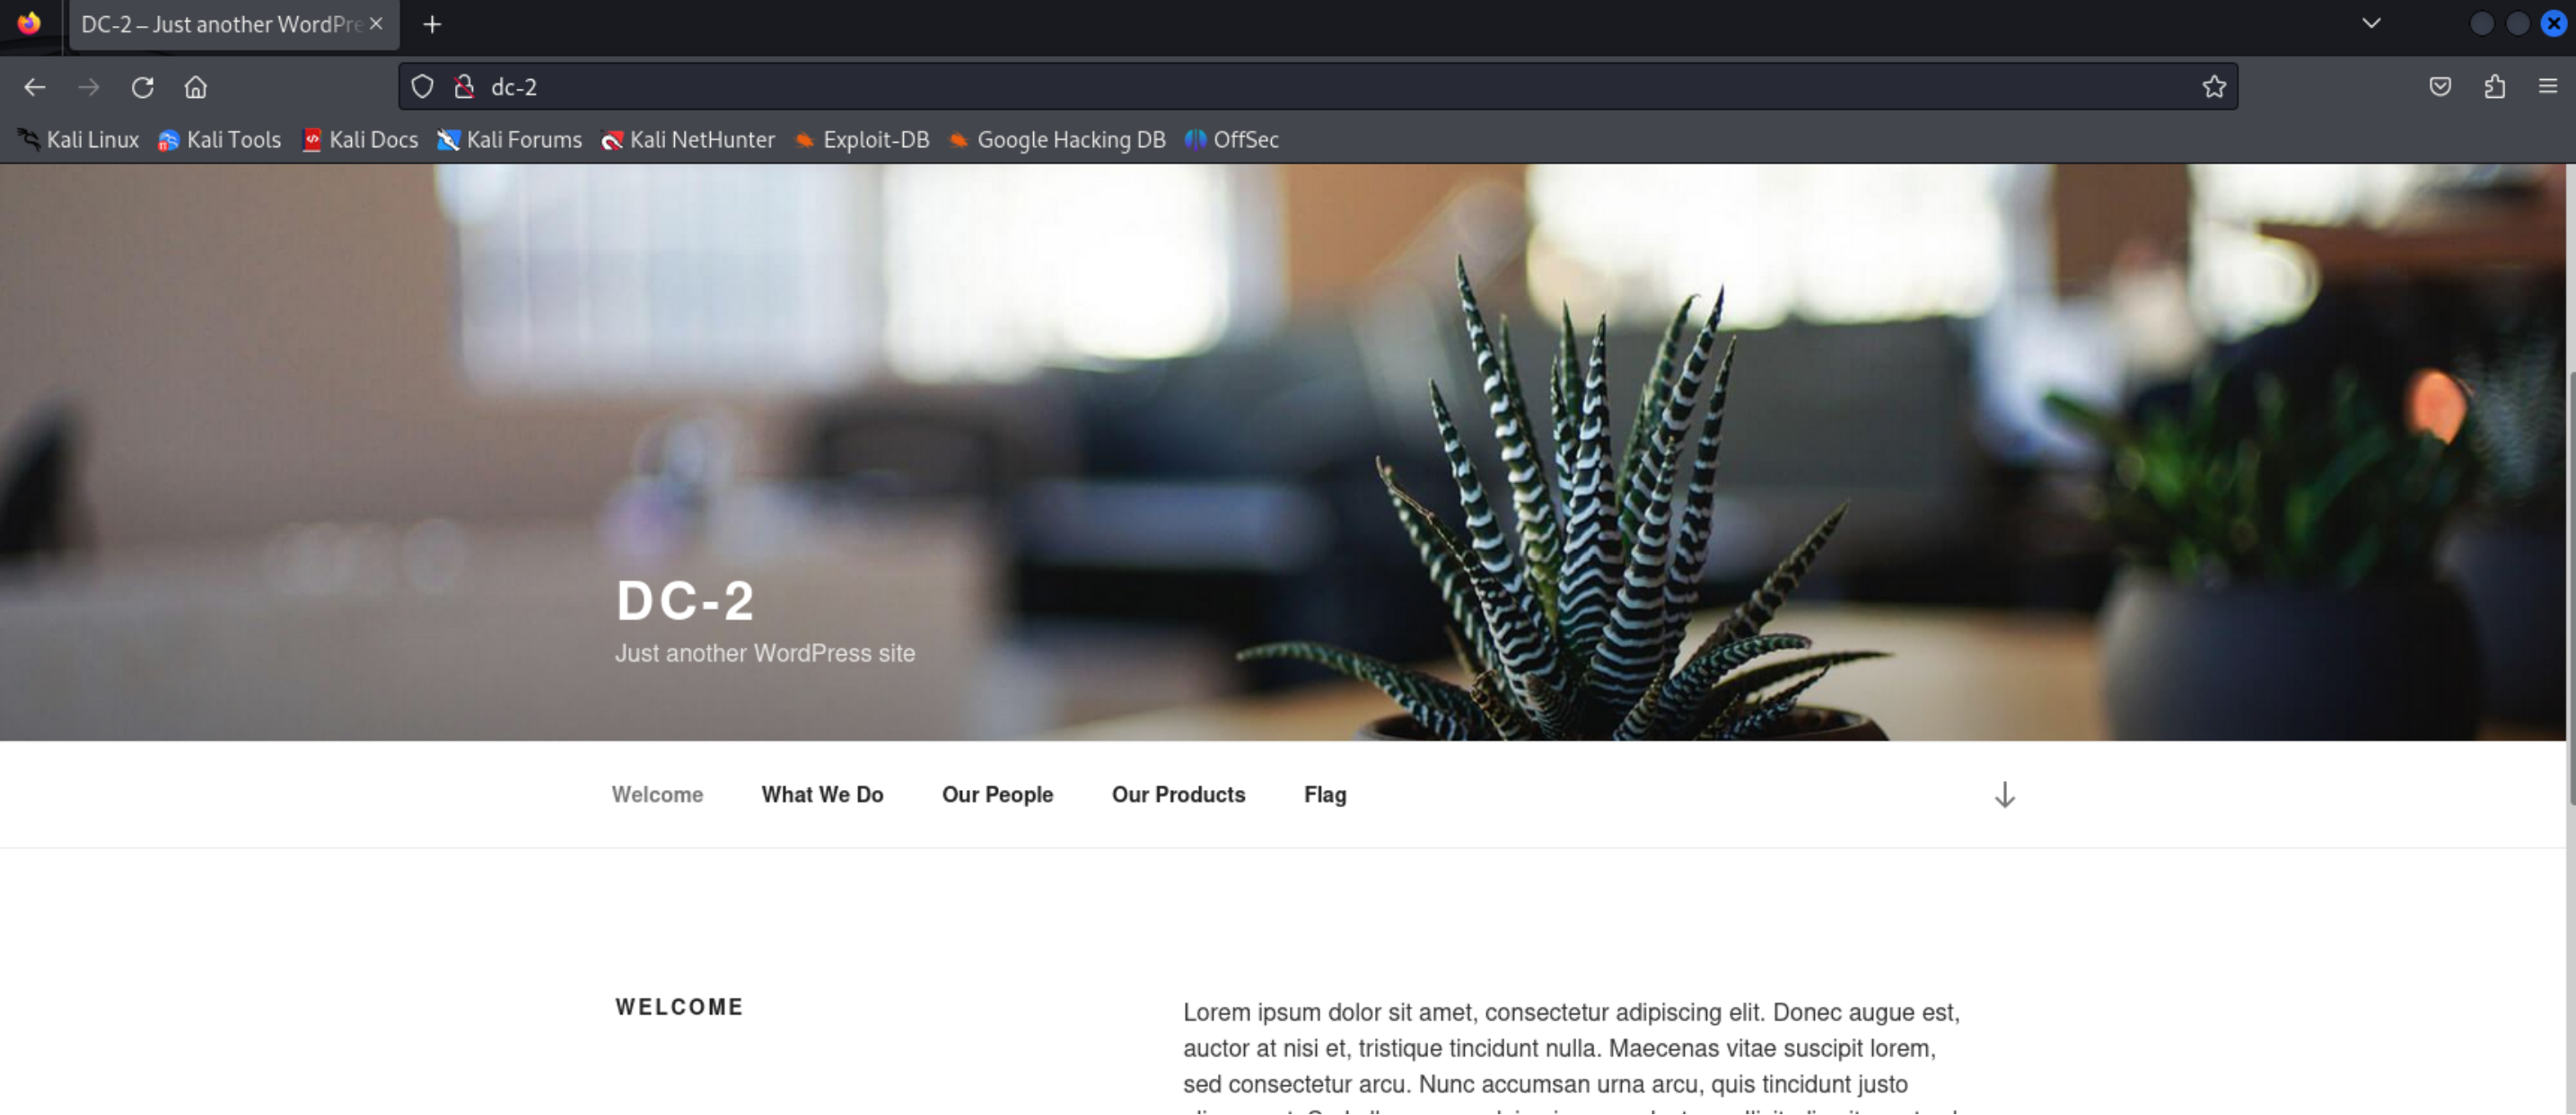
Task: Click the browser back arrow button
Action: pyautogui.click(x=35, y=88)
